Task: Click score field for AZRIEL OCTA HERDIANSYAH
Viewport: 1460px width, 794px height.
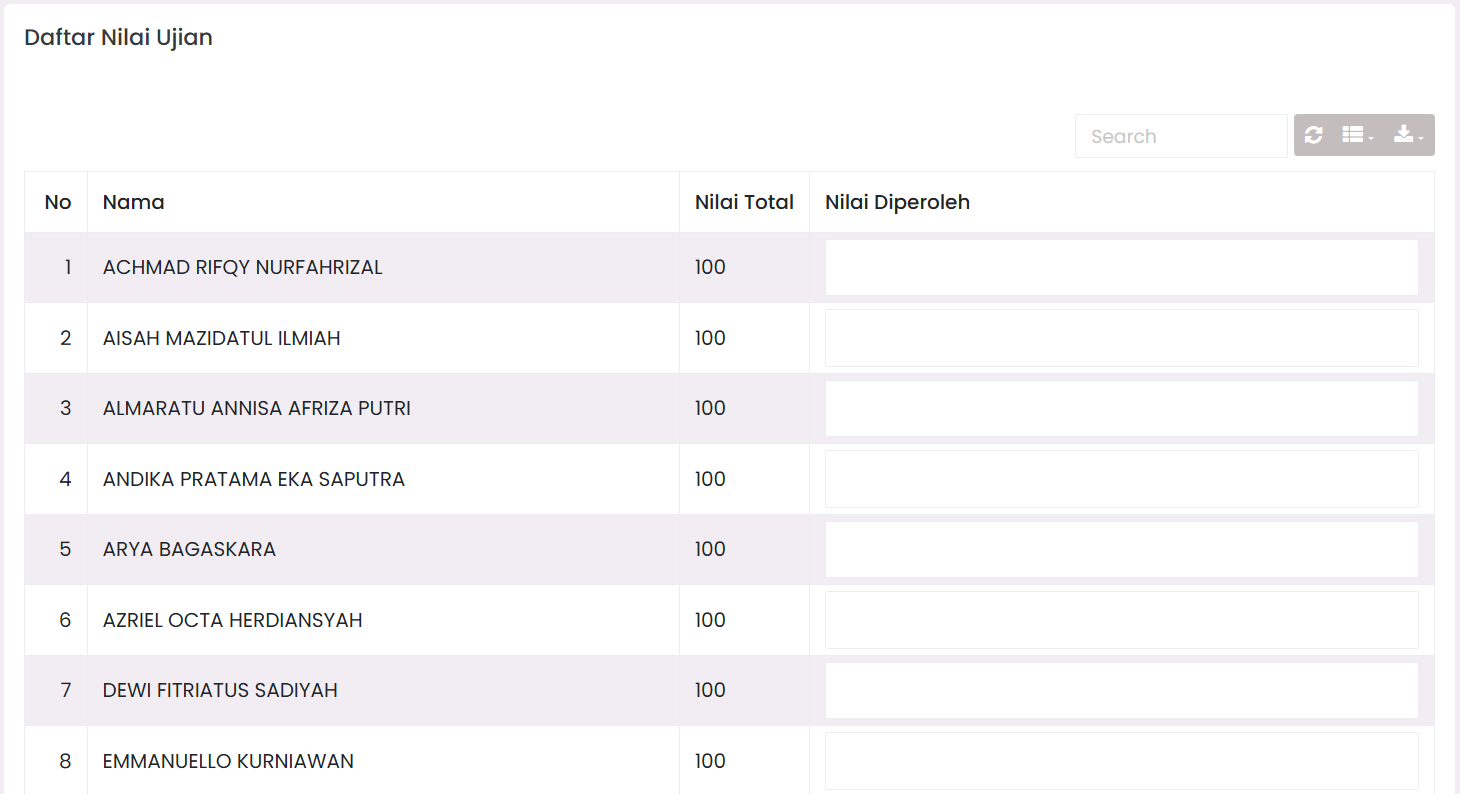Action: [1121, 620]
